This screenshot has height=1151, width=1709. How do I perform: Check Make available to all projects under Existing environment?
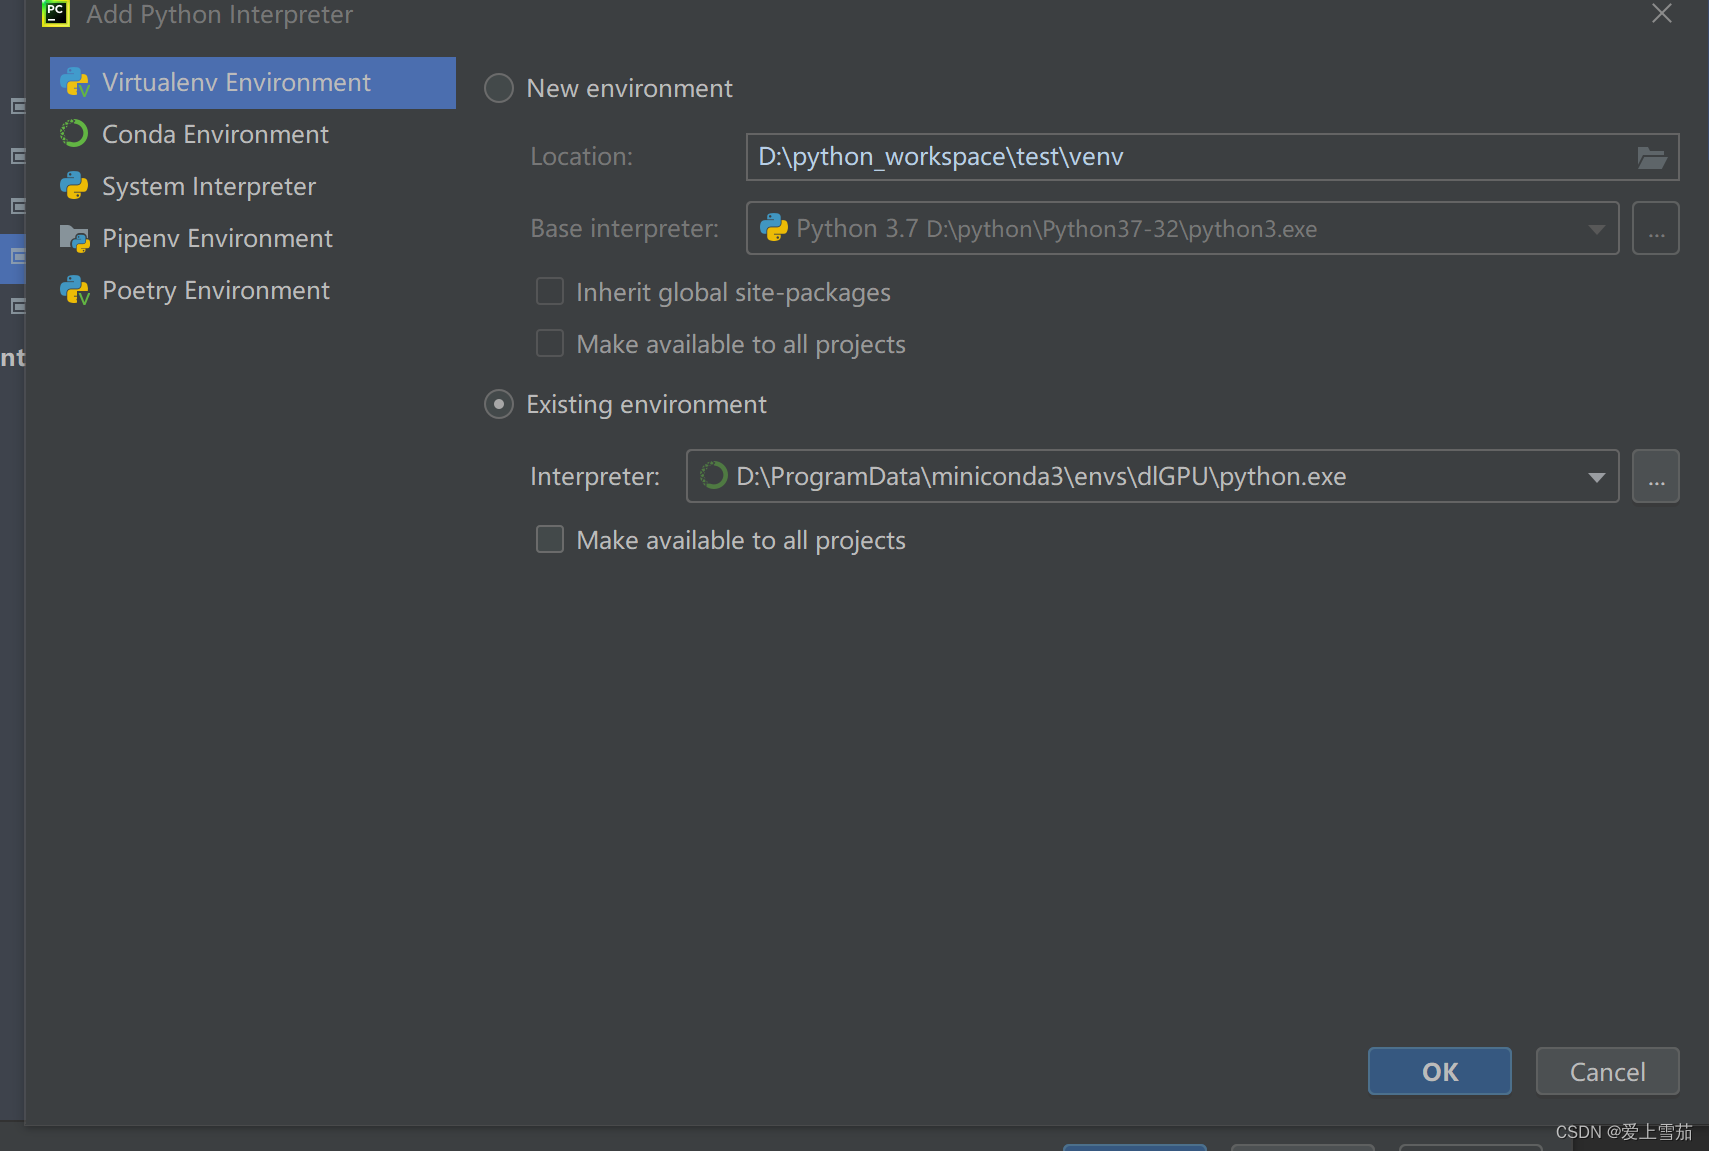click(550, 539)
